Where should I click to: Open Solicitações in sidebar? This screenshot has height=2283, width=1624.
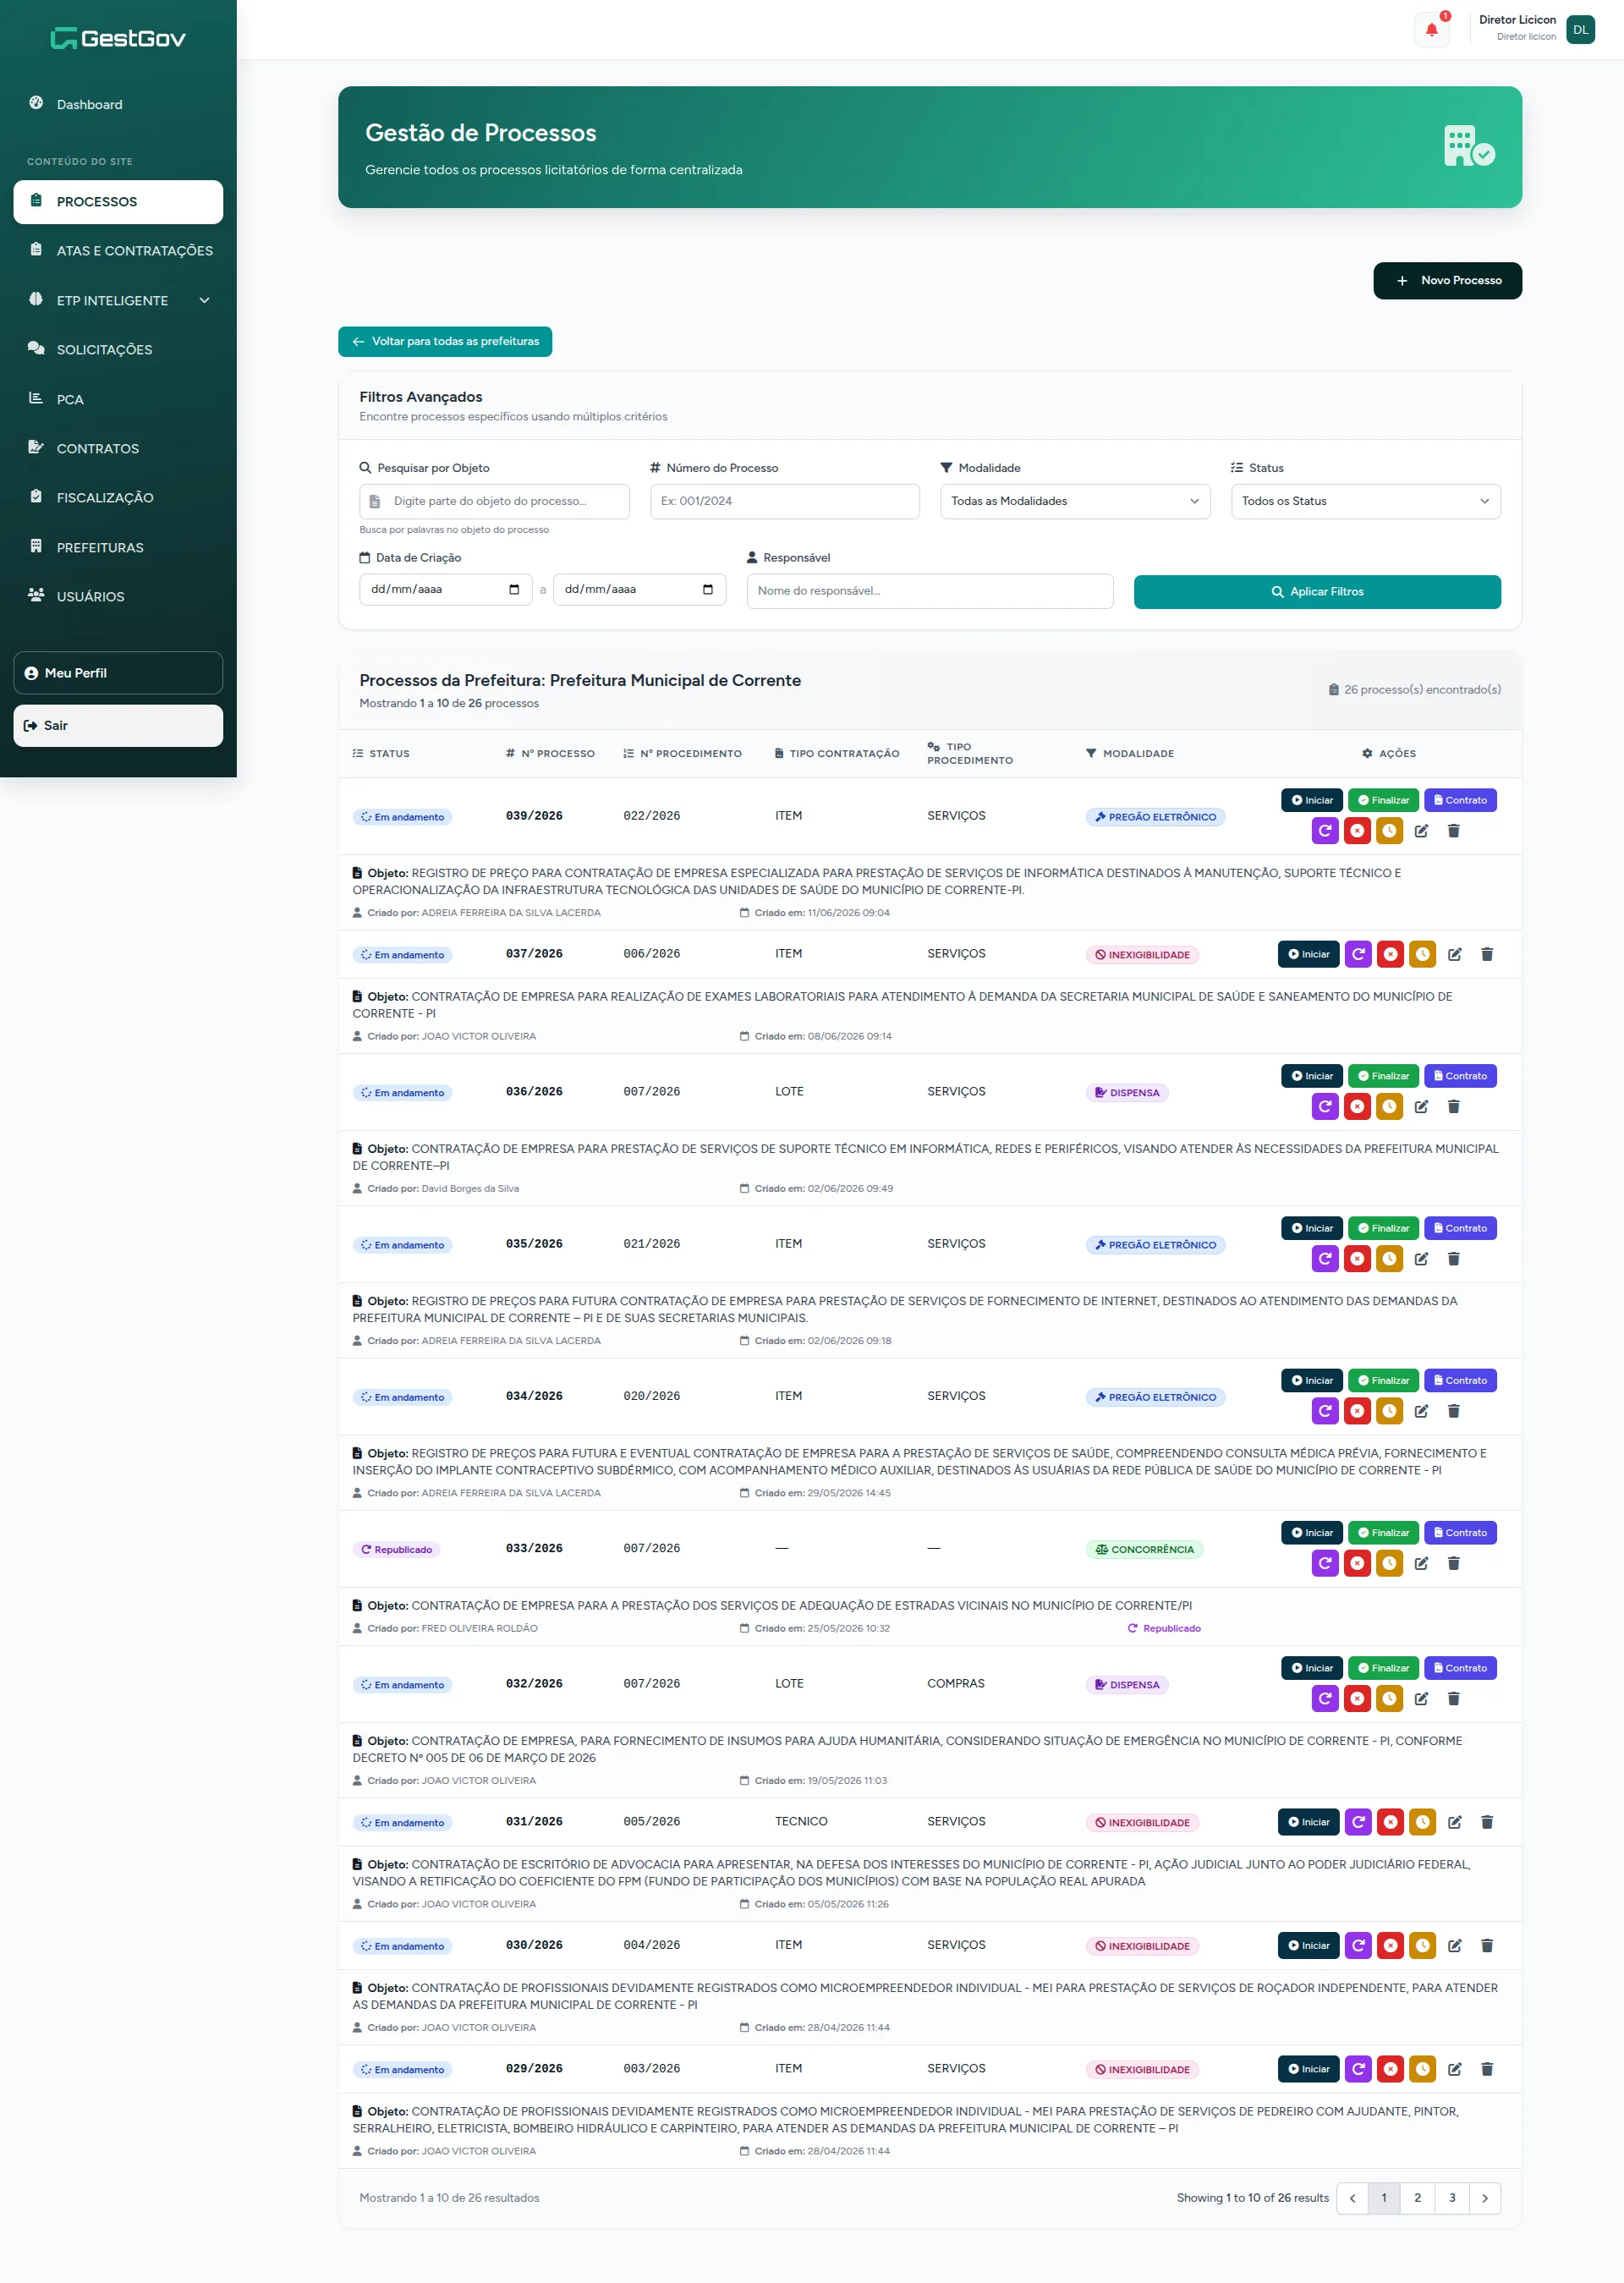tap(118, 349)
